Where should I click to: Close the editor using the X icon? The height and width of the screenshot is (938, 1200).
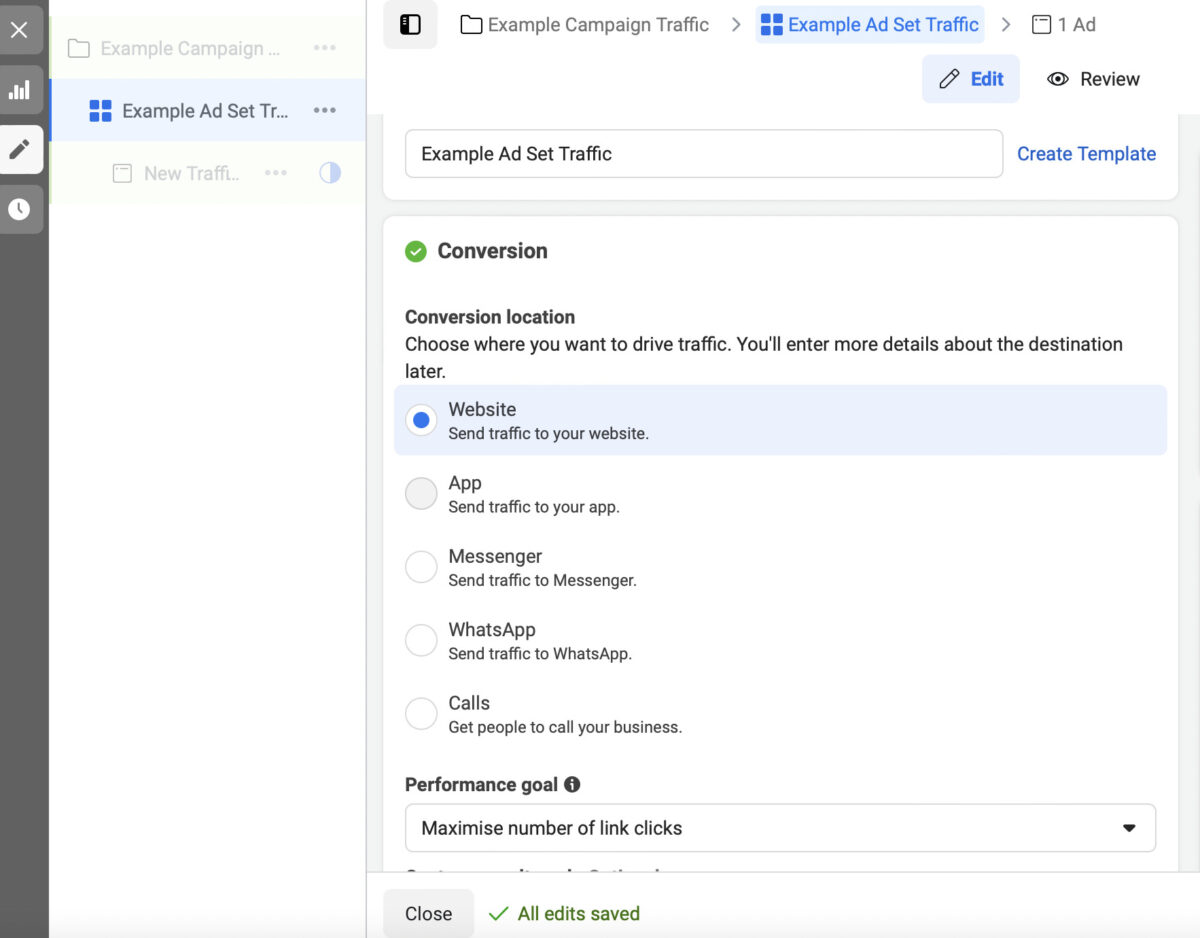pos(21,28)
